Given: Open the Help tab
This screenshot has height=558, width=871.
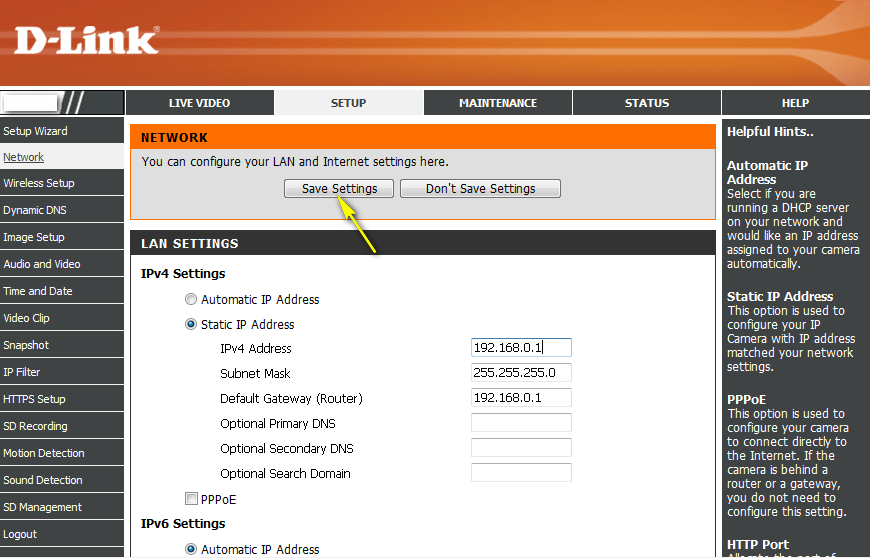Looking at the screenshot, I should pyautogui.click(x=795, y=103).
